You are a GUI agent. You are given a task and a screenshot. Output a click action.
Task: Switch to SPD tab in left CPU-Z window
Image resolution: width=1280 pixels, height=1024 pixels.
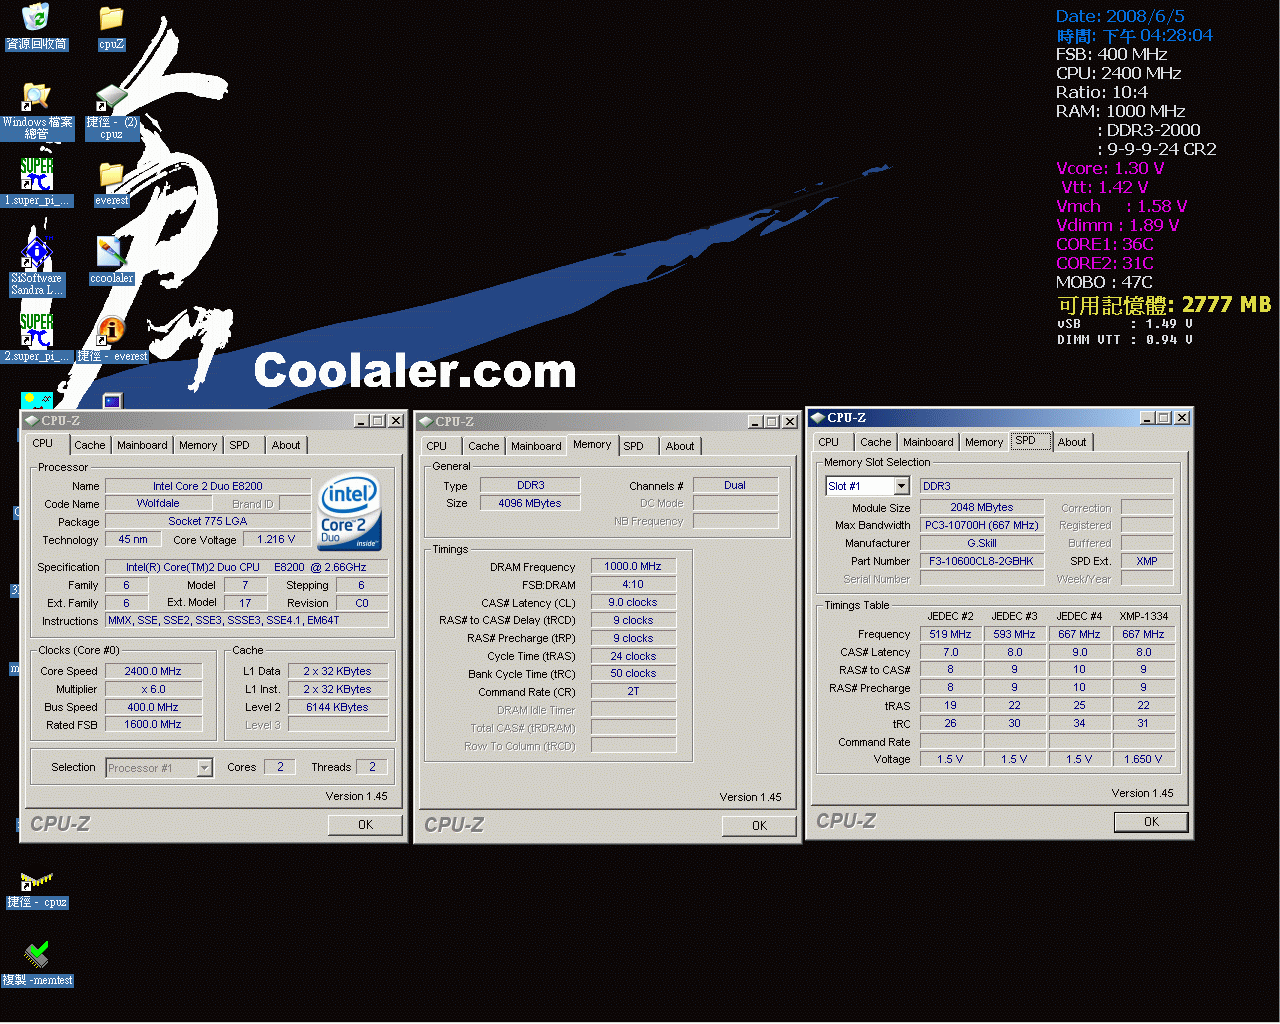coord(239,446)
